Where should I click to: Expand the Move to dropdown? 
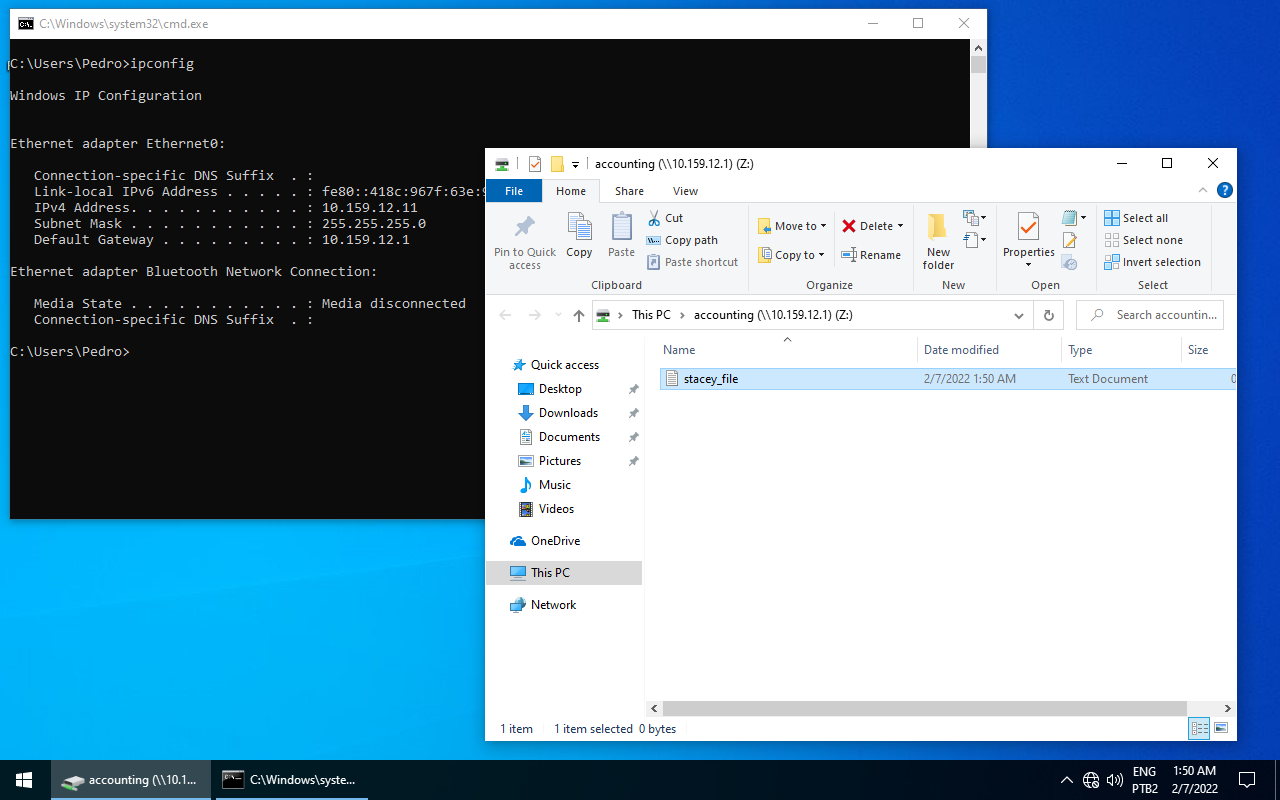click(823, 226)
